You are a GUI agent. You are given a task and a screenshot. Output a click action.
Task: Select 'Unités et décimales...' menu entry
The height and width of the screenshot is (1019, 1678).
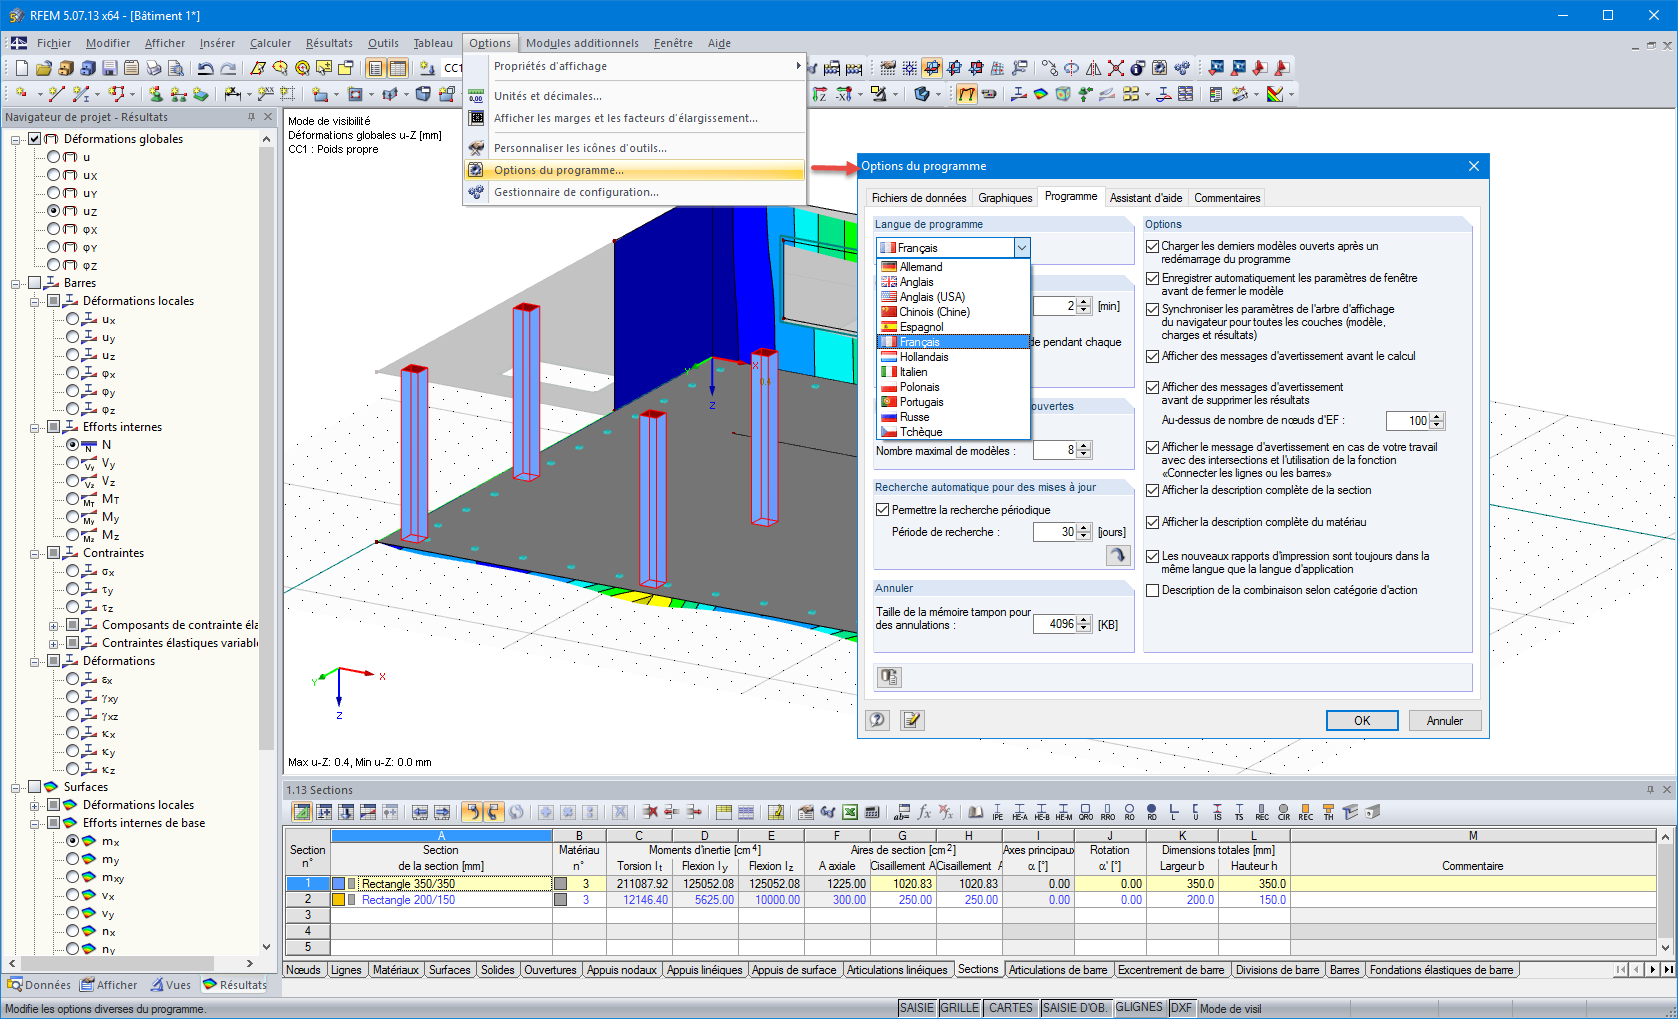(635, 96)
